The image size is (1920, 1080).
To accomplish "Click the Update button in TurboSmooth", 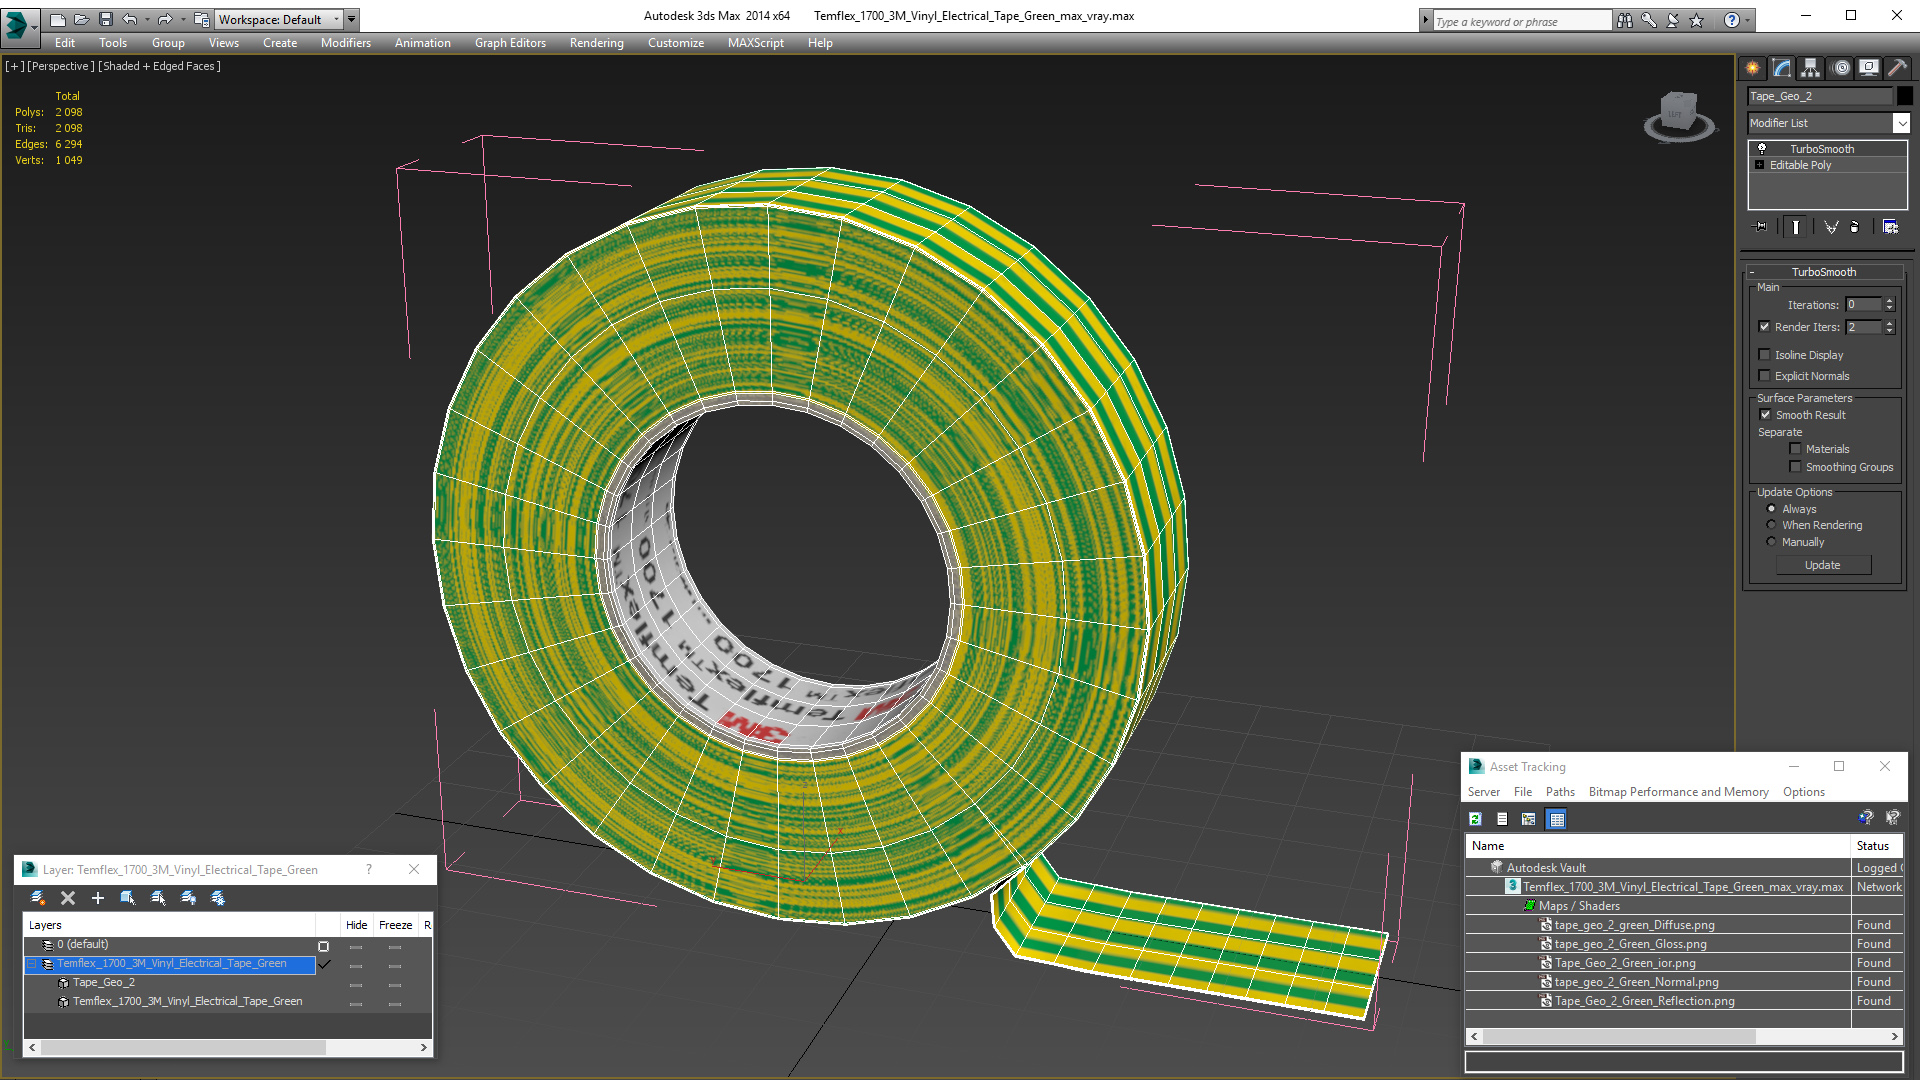I will (1823, 565).
